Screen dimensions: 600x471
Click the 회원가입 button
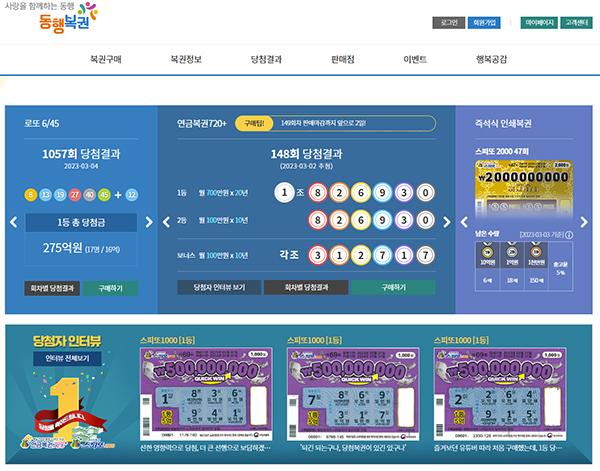(x=484, y=23)
